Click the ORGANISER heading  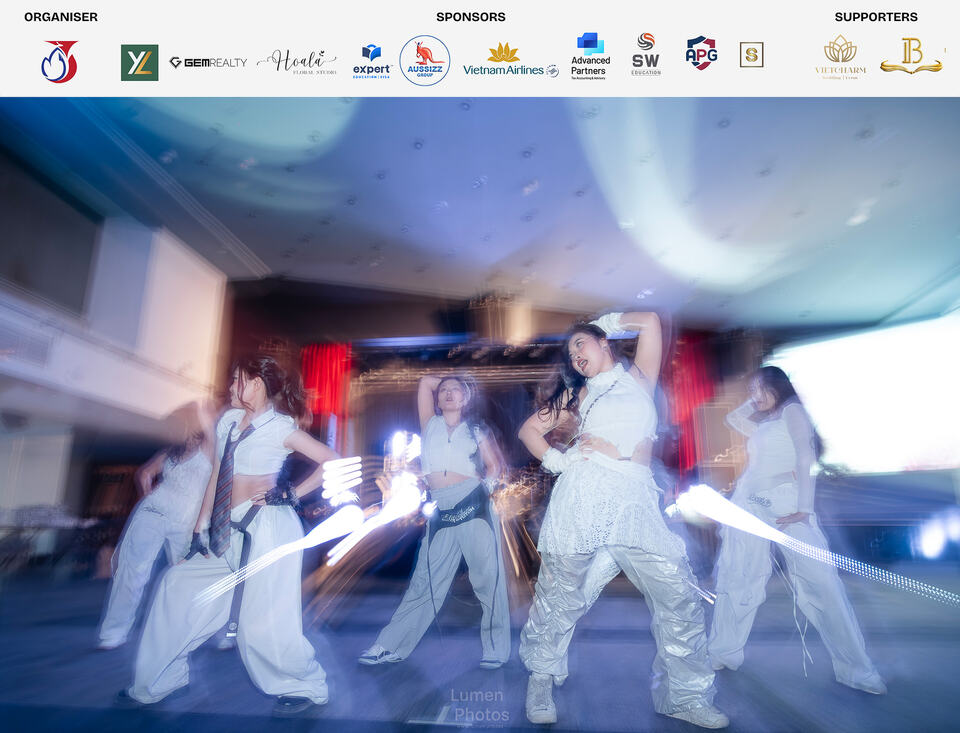click(x=61, y=17)
